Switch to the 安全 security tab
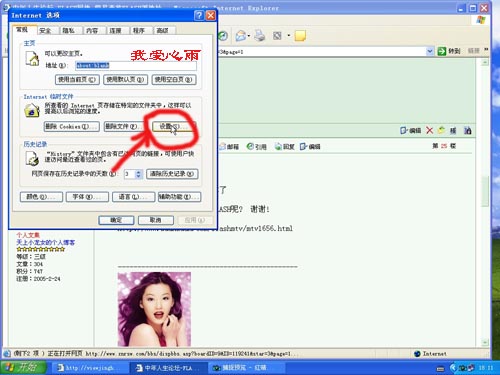The width and height of the screenshot is (500, 375). point(45,30)
